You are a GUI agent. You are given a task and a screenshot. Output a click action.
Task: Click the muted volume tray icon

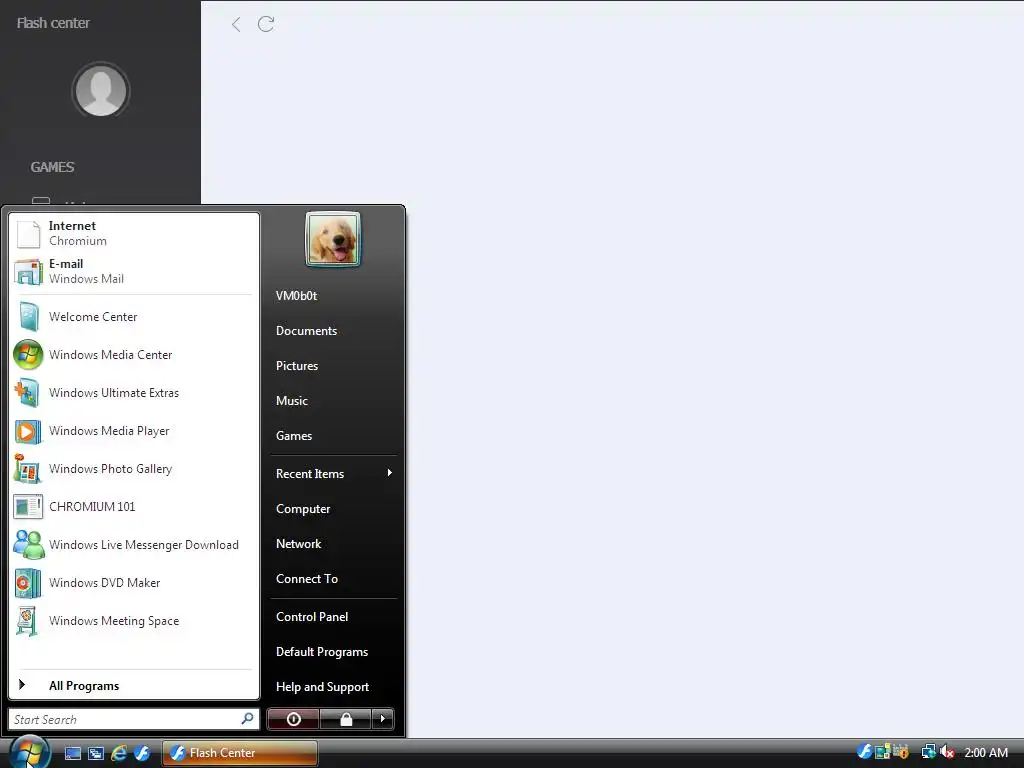pos(947,752)
